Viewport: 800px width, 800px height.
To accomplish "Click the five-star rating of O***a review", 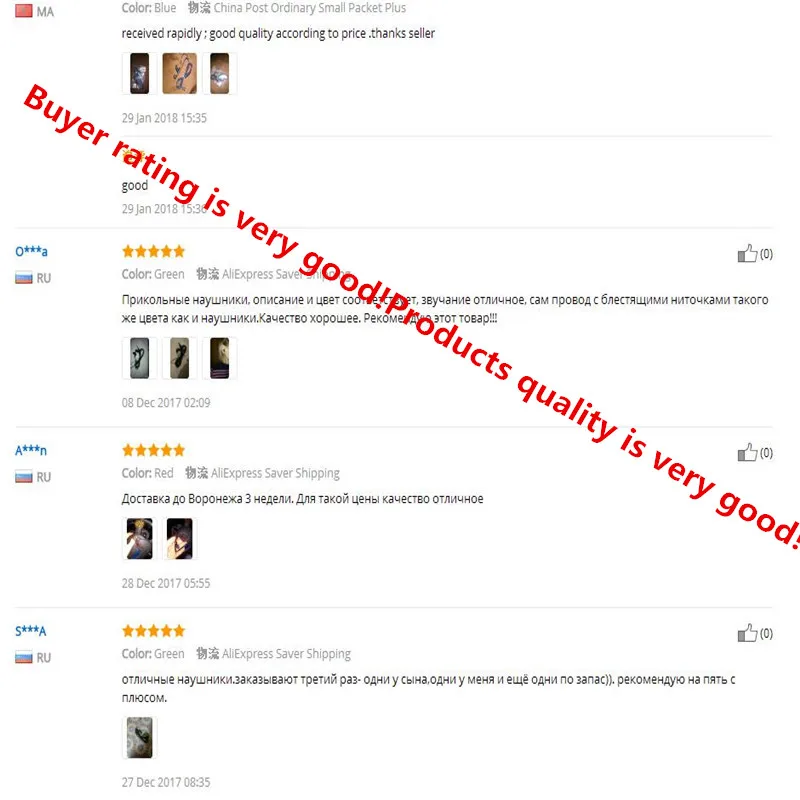I will 154,251.
